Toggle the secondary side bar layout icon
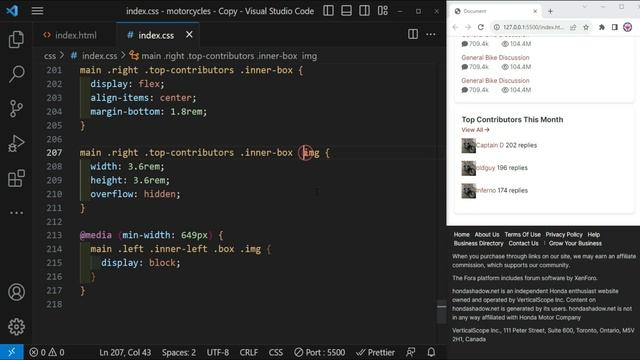 (364, 11)
